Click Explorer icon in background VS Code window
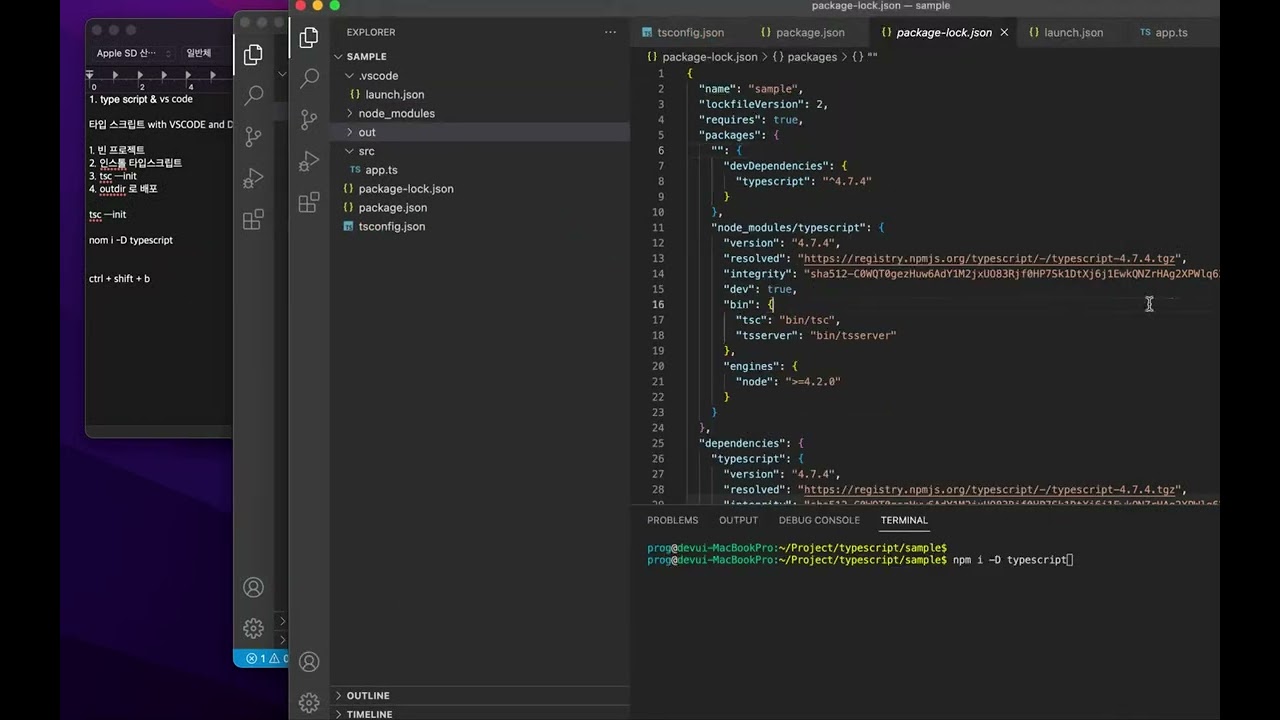The height and width of the screenshot is (720, 1280). (253, 54)
